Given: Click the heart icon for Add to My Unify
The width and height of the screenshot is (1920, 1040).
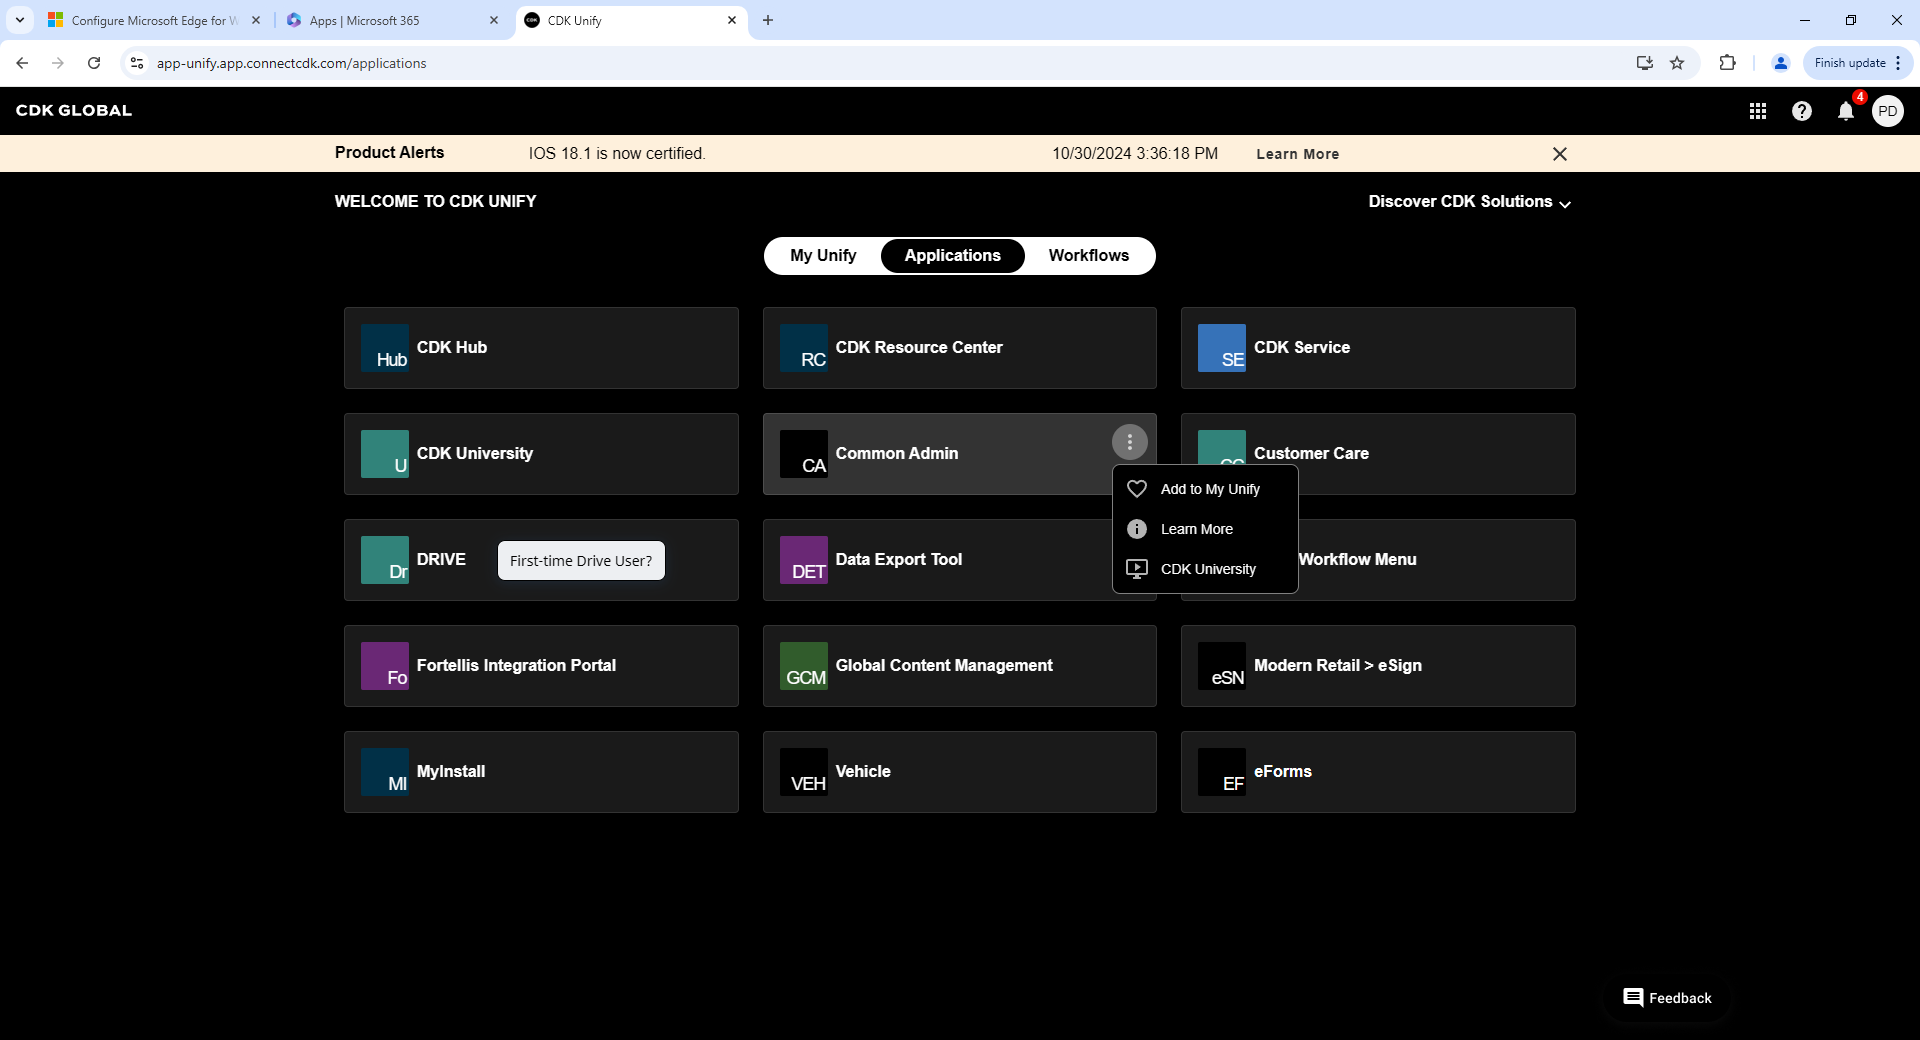Looking at the screenshot, I should (x=1137, y=489).
